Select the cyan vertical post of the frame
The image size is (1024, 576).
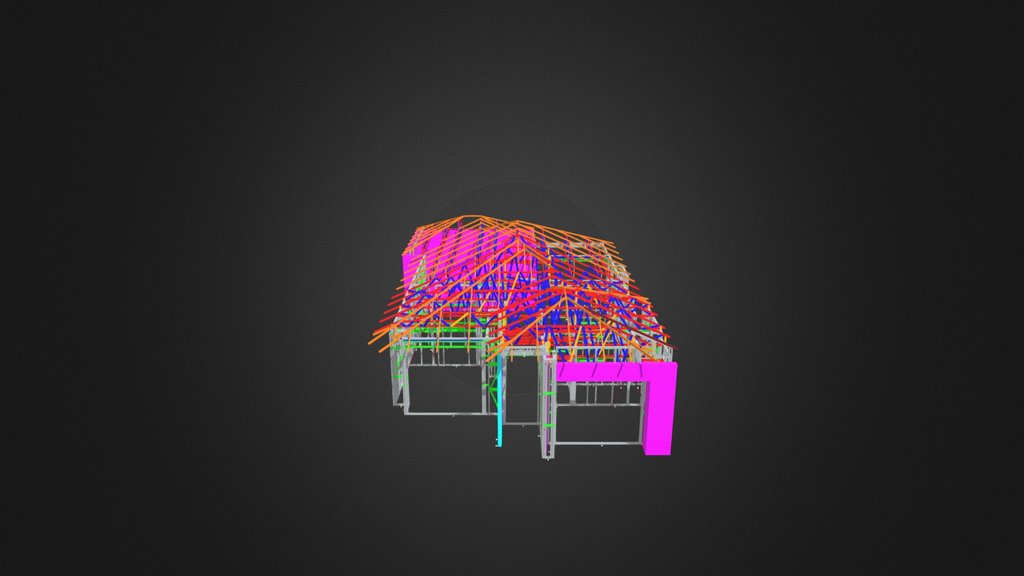499,402
